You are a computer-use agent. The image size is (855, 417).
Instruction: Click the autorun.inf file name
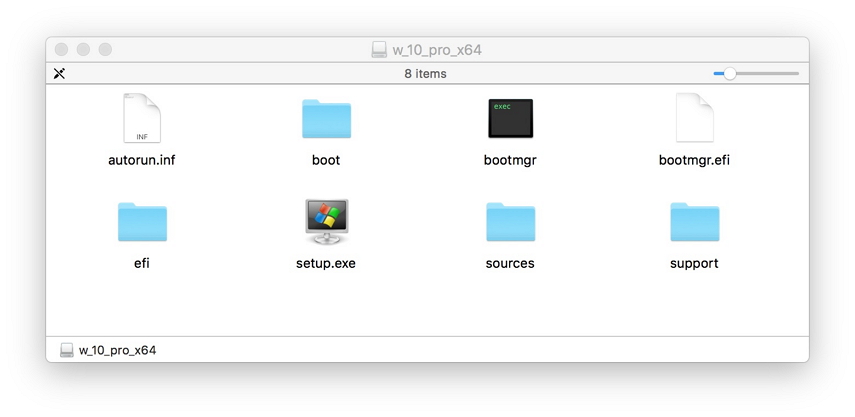(142, 160)
